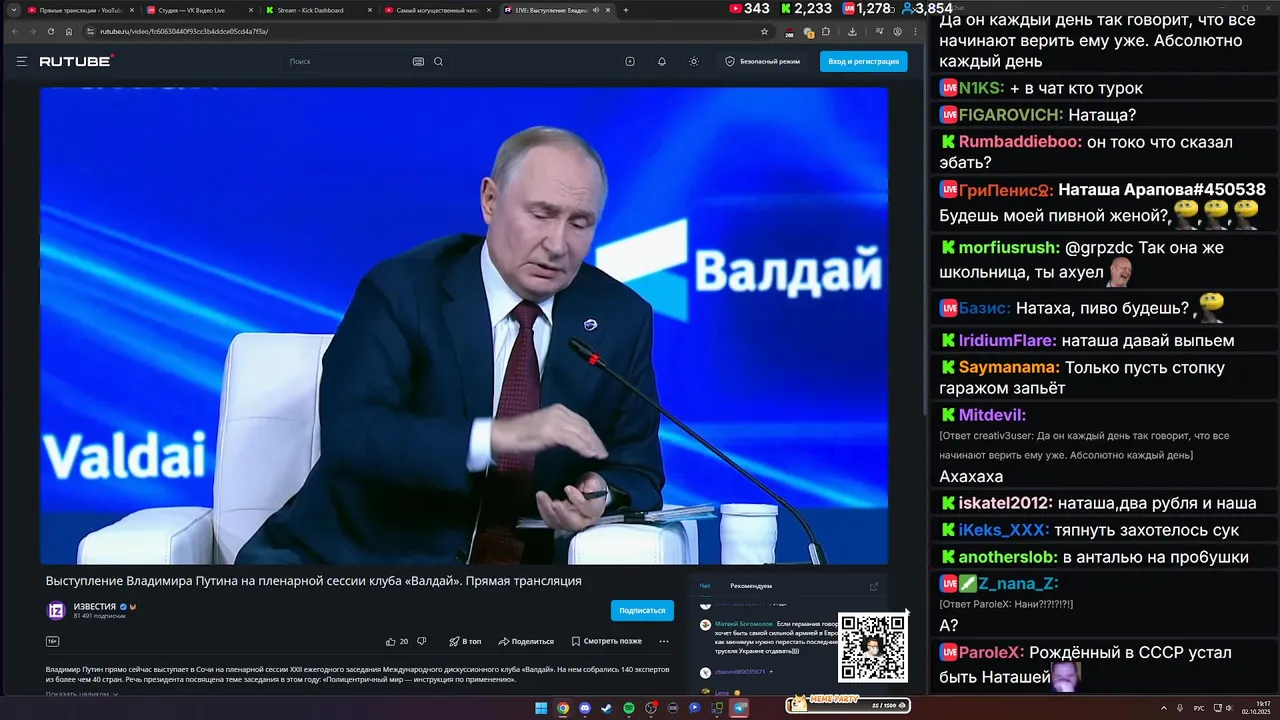Viewport: 1280px width, 720px height.
Task: Toggle Безопасный режим safe mode
Action: coord(762,62)
